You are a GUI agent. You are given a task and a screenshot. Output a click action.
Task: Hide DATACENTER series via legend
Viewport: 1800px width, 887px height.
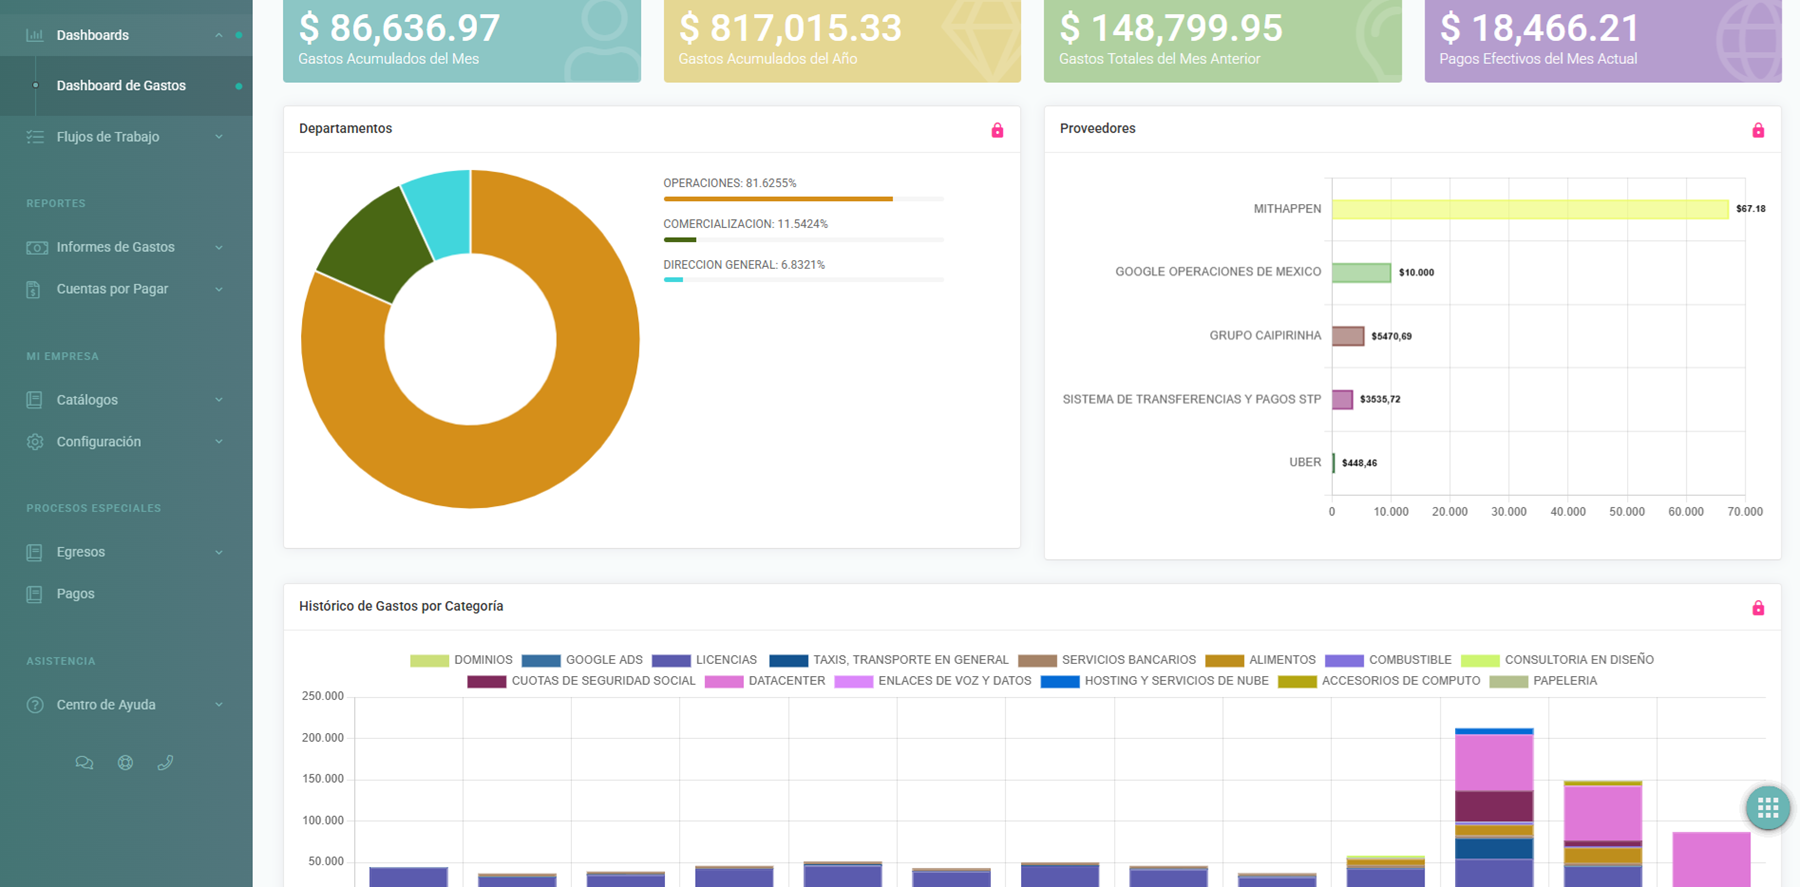[765, 681]
